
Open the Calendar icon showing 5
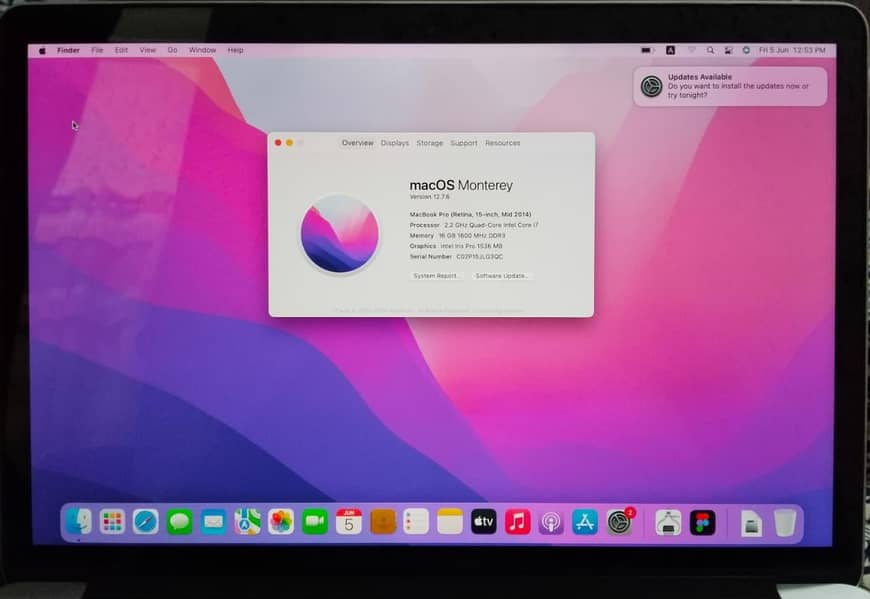349,522
